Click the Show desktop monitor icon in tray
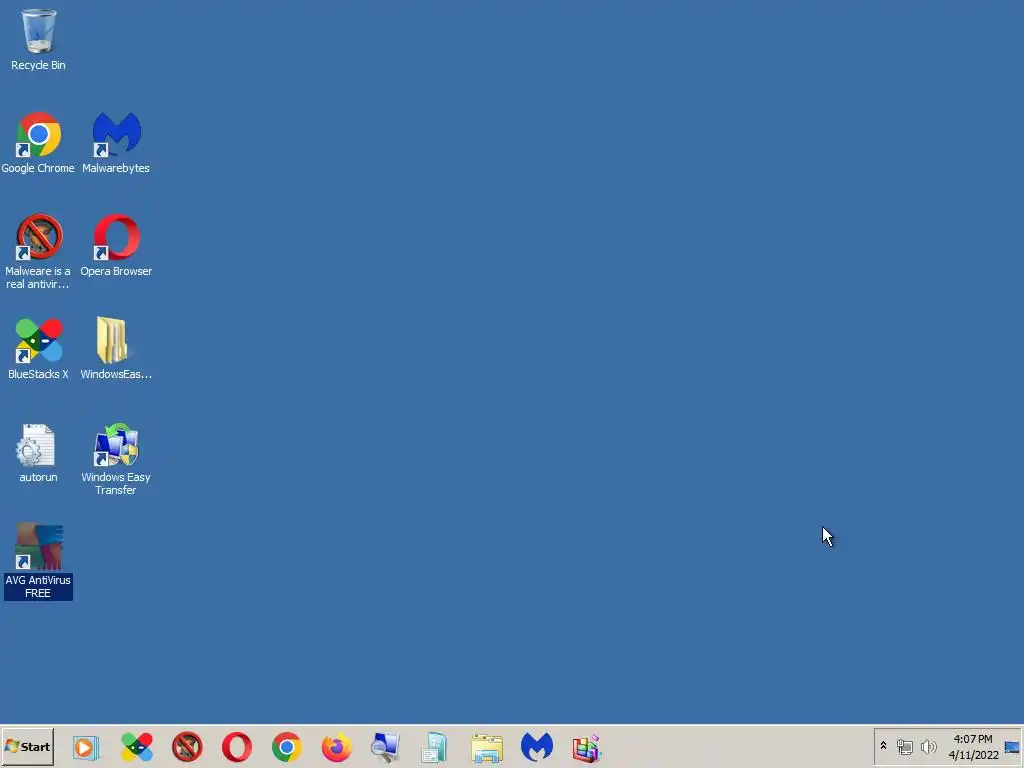The image size is (1024, 768). tap(1012, 747)
